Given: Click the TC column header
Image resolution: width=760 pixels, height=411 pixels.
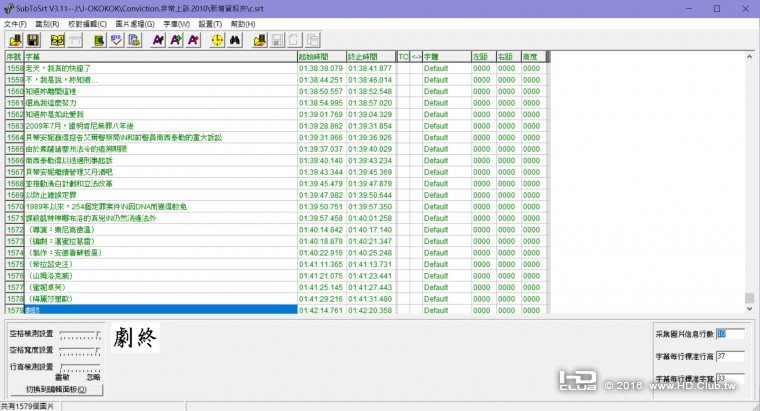Looking at the screenshot, I should [x=403, y=57].
